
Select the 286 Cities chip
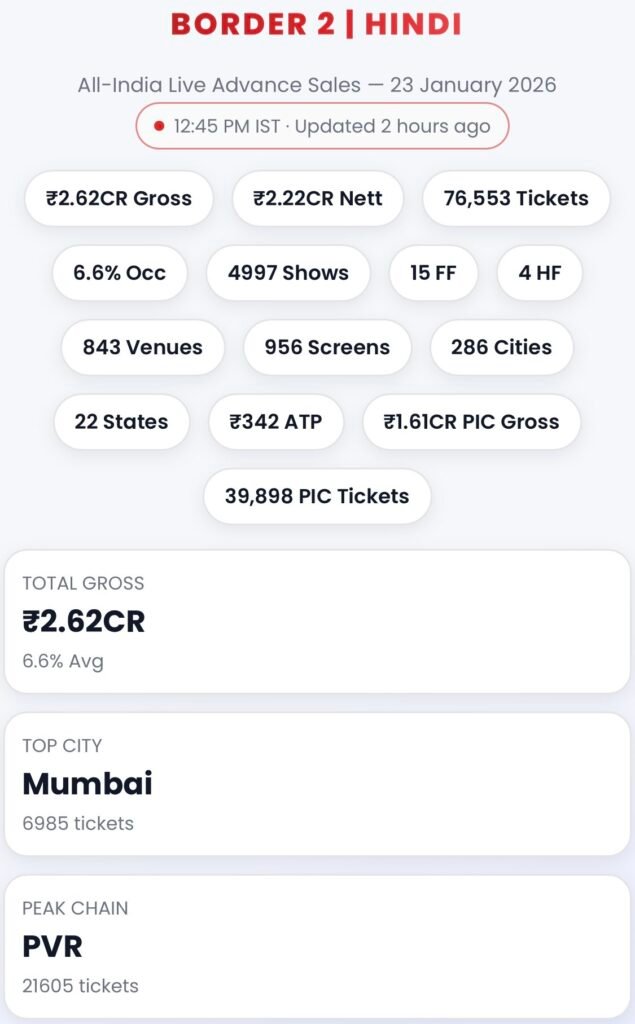coord(501,348)
